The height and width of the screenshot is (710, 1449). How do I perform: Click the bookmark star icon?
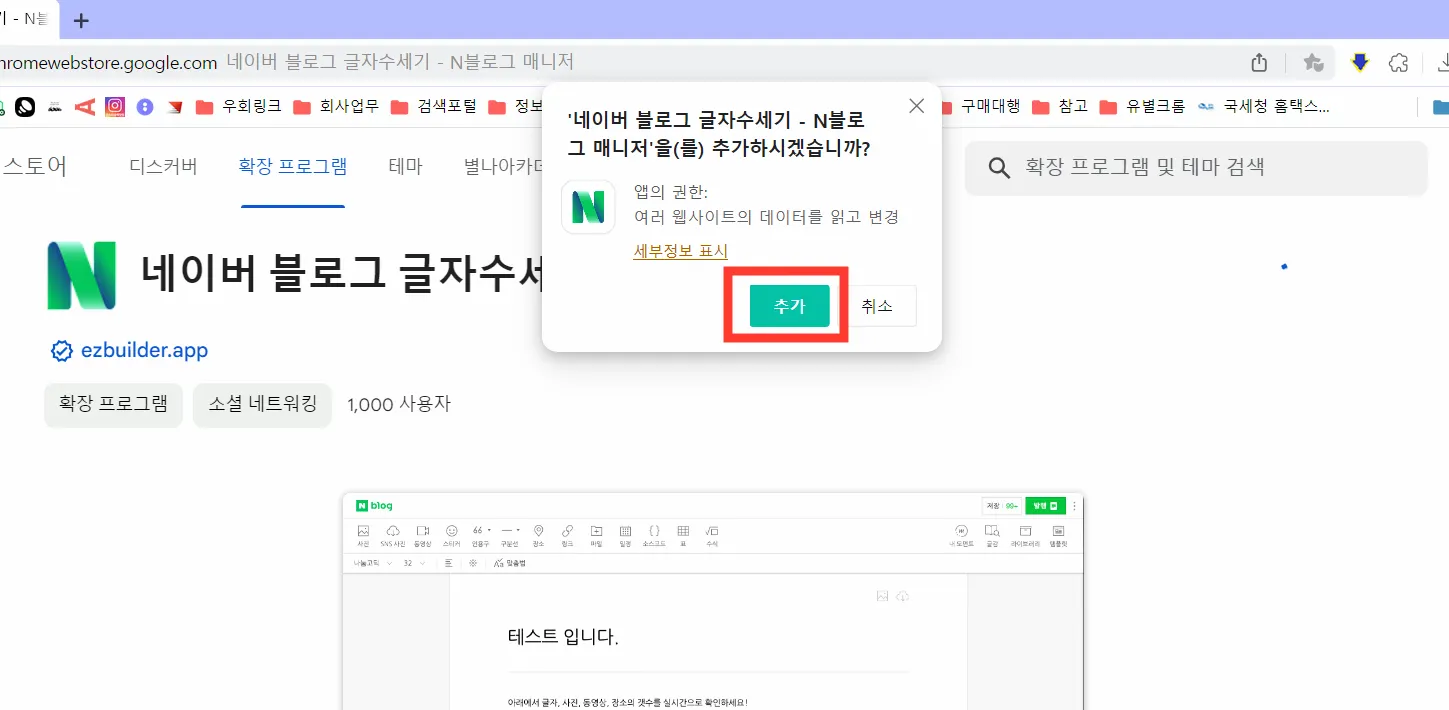1313,63
